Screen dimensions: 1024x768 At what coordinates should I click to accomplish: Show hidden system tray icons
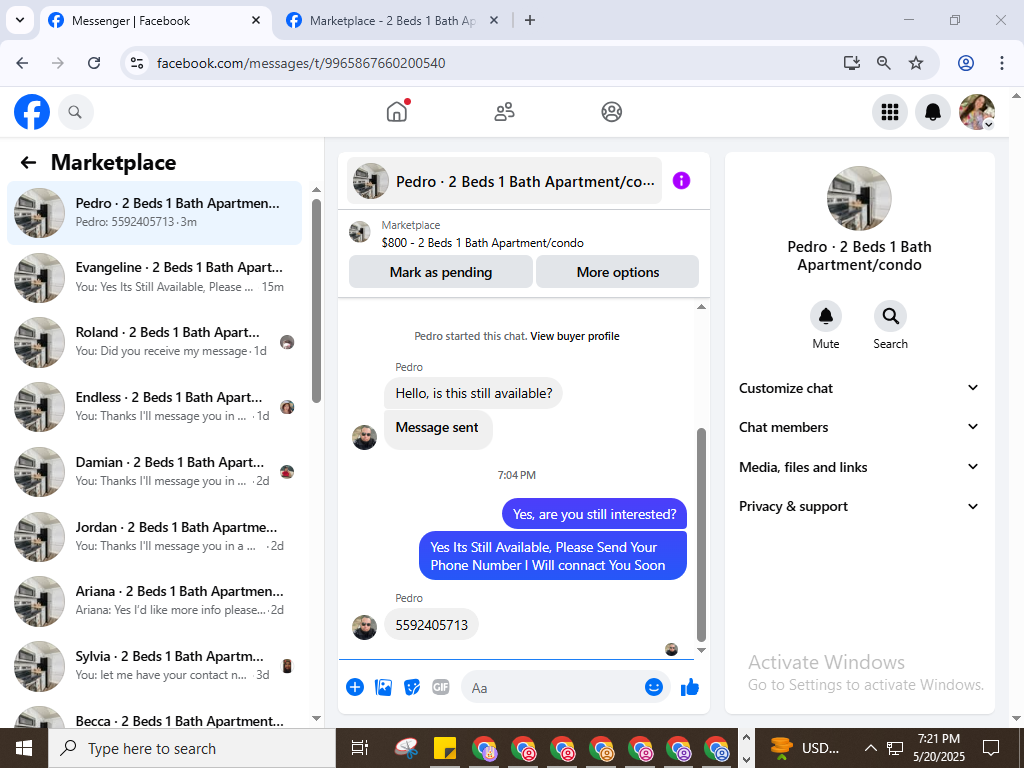tap(870, 747)
